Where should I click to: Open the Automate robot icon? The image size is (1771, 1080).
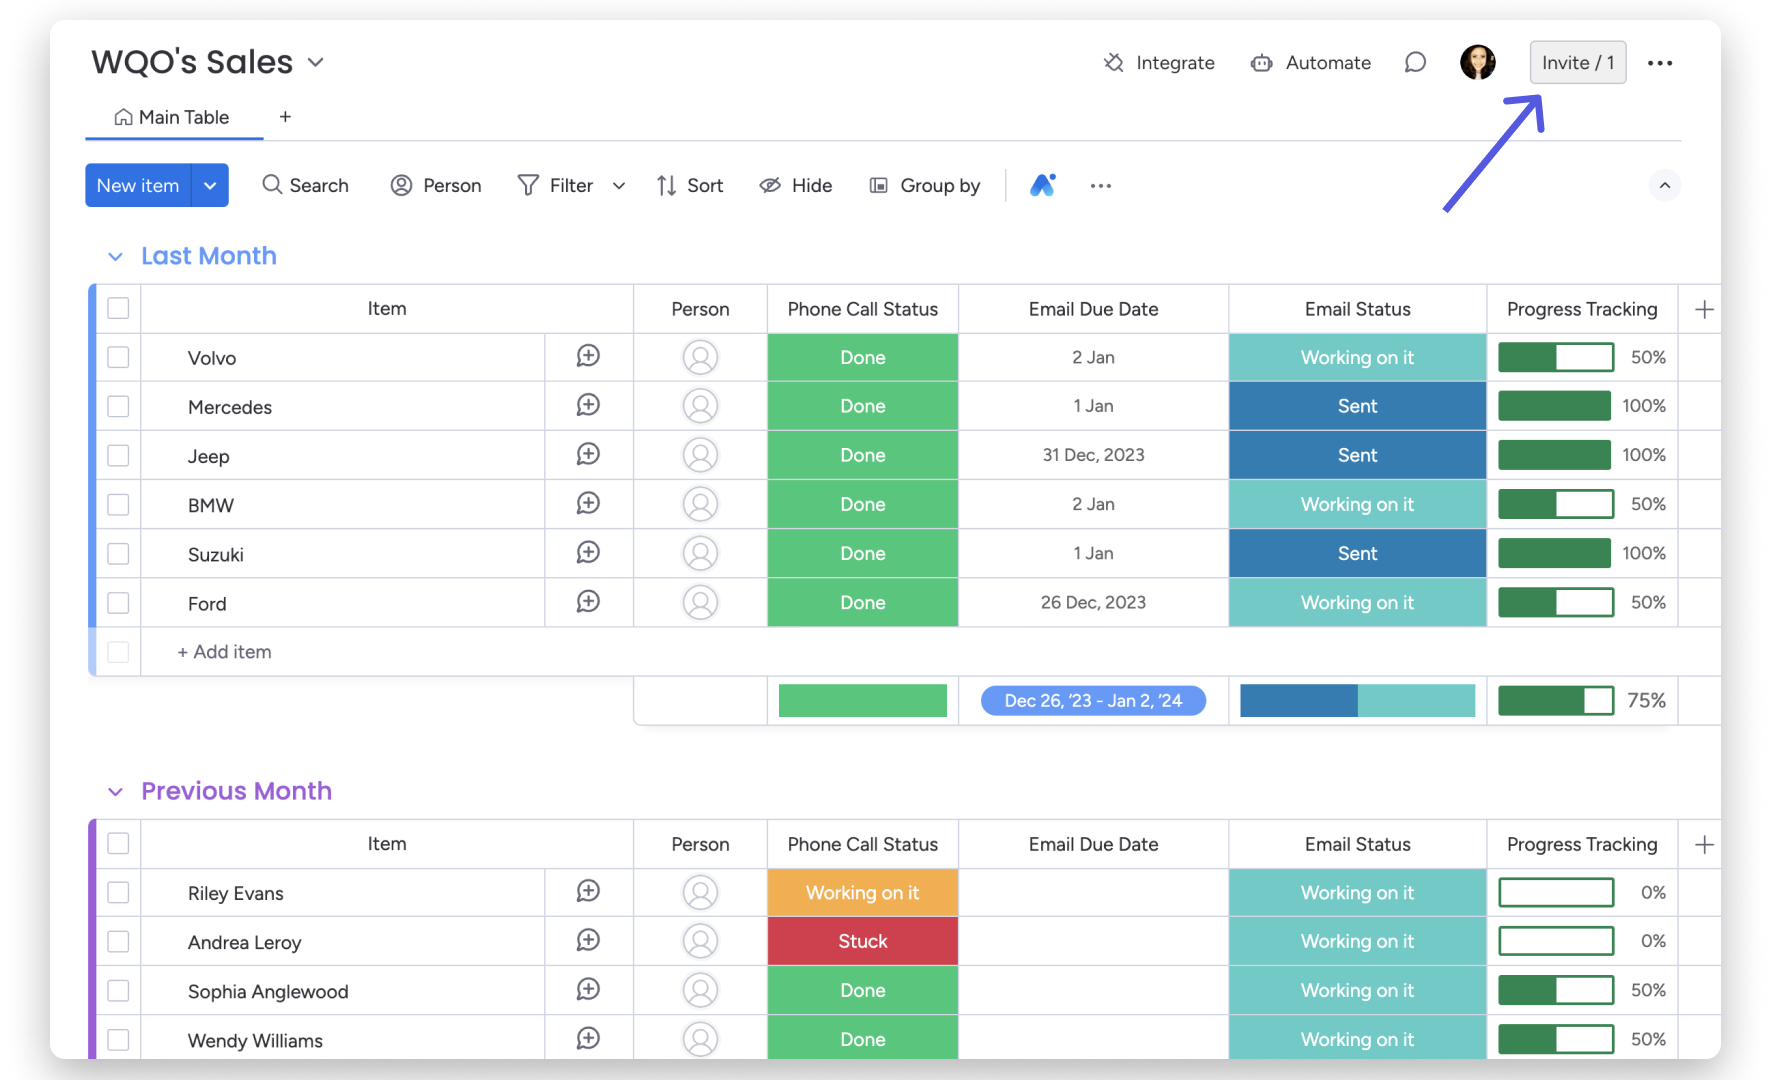(1261, 63)
